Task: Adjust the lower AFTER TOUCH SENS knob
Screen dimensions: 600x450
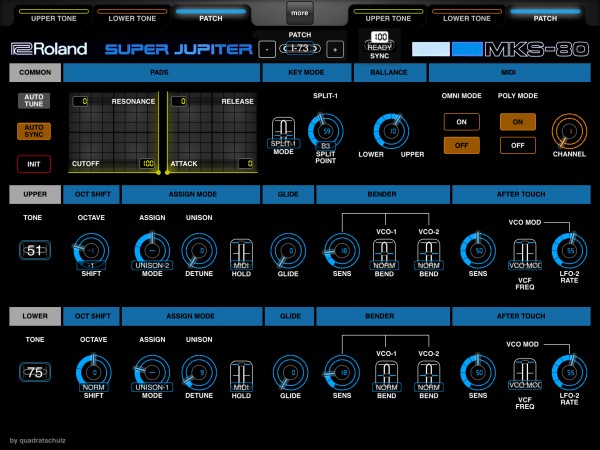Action: (478, 373)
